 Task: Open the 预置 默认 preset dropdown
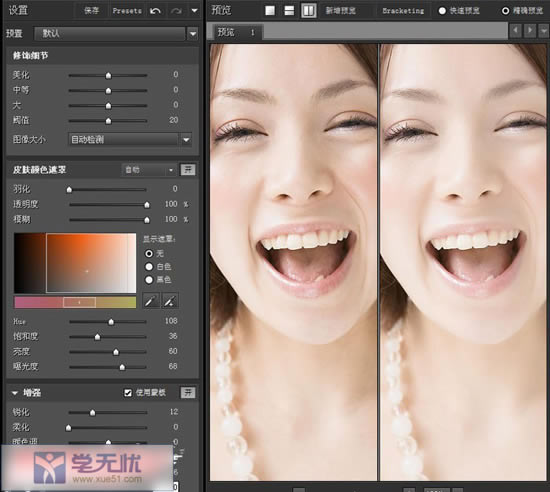pyautogui.click(x=116, y=34)
